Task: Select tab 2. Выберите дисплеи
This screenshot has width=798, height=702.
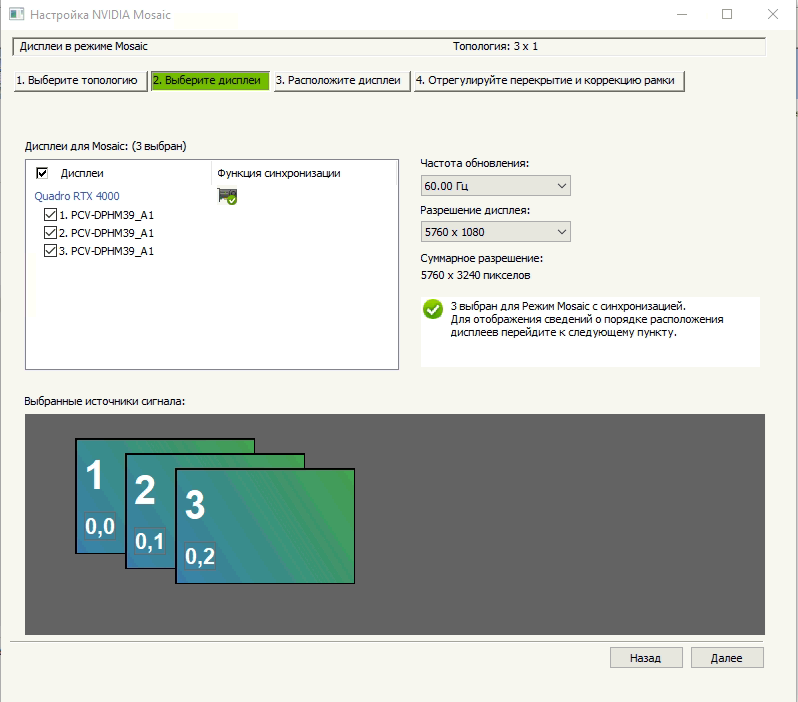Action: tap(210, 80)
